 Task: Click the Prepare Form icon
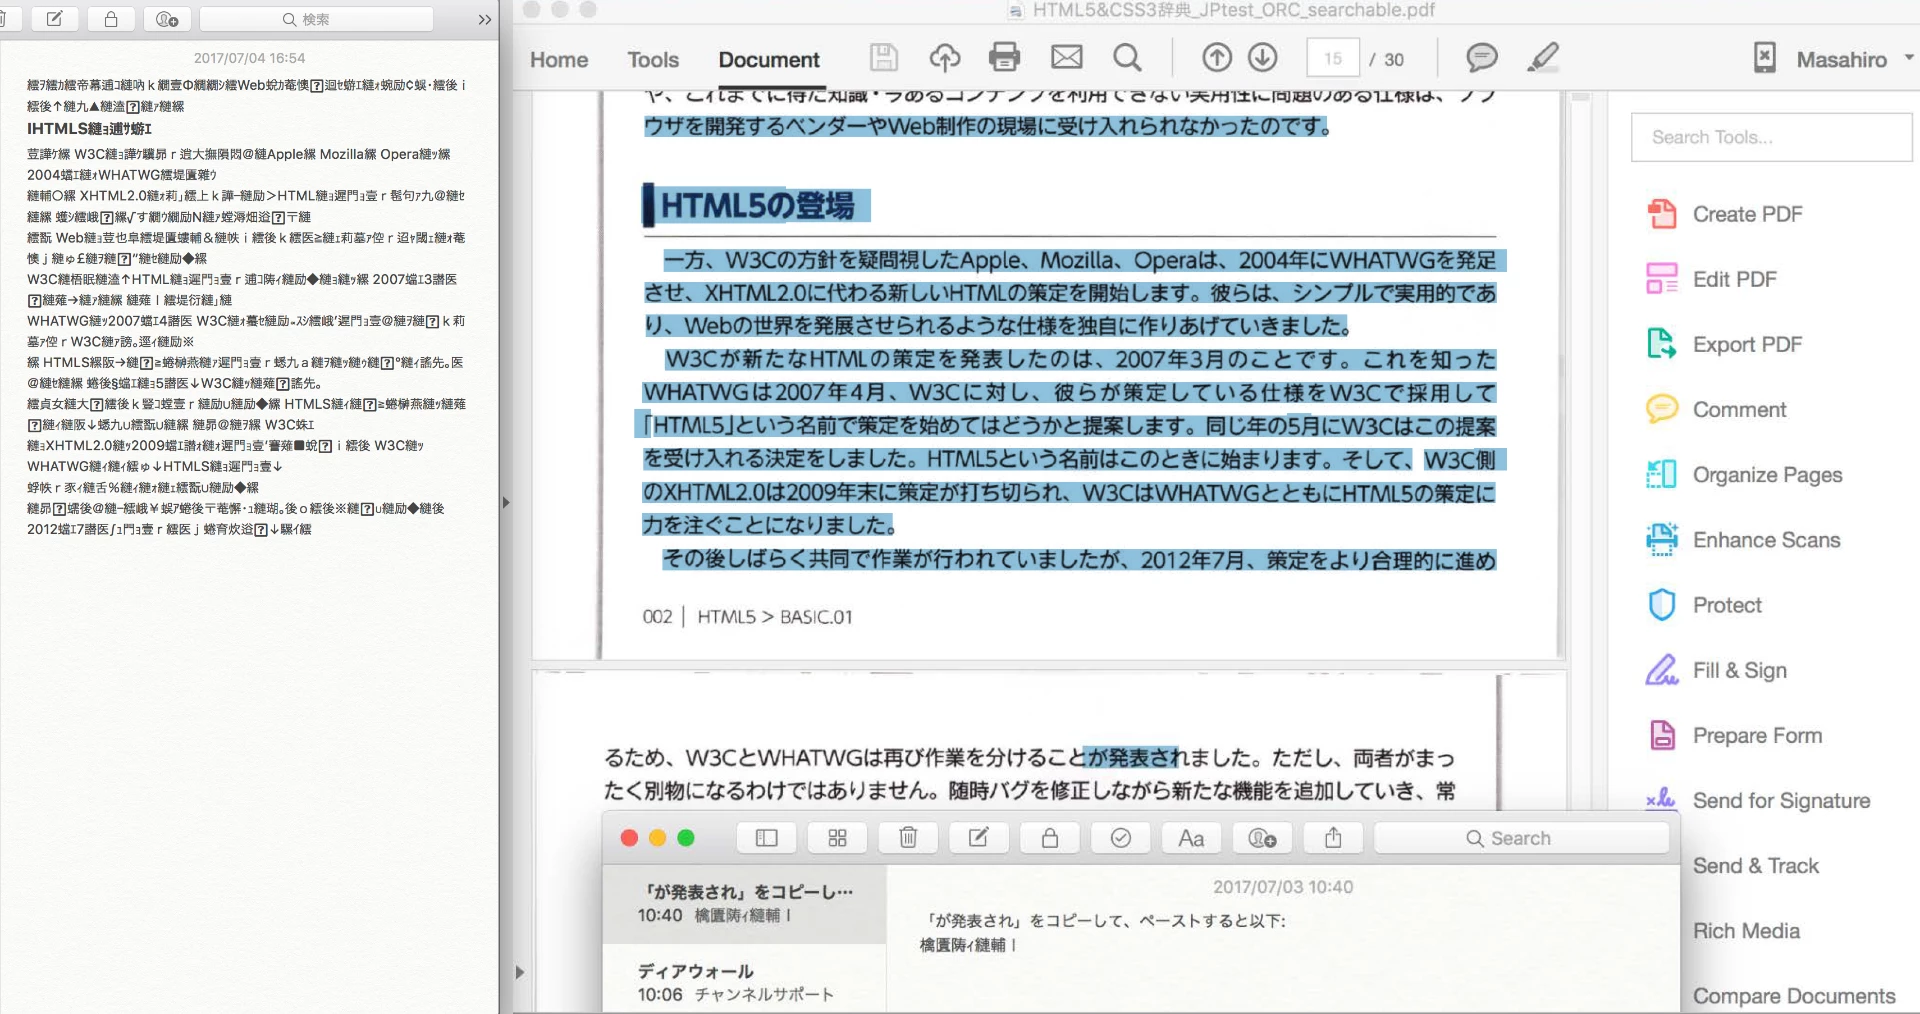(x=1661, y=735)
